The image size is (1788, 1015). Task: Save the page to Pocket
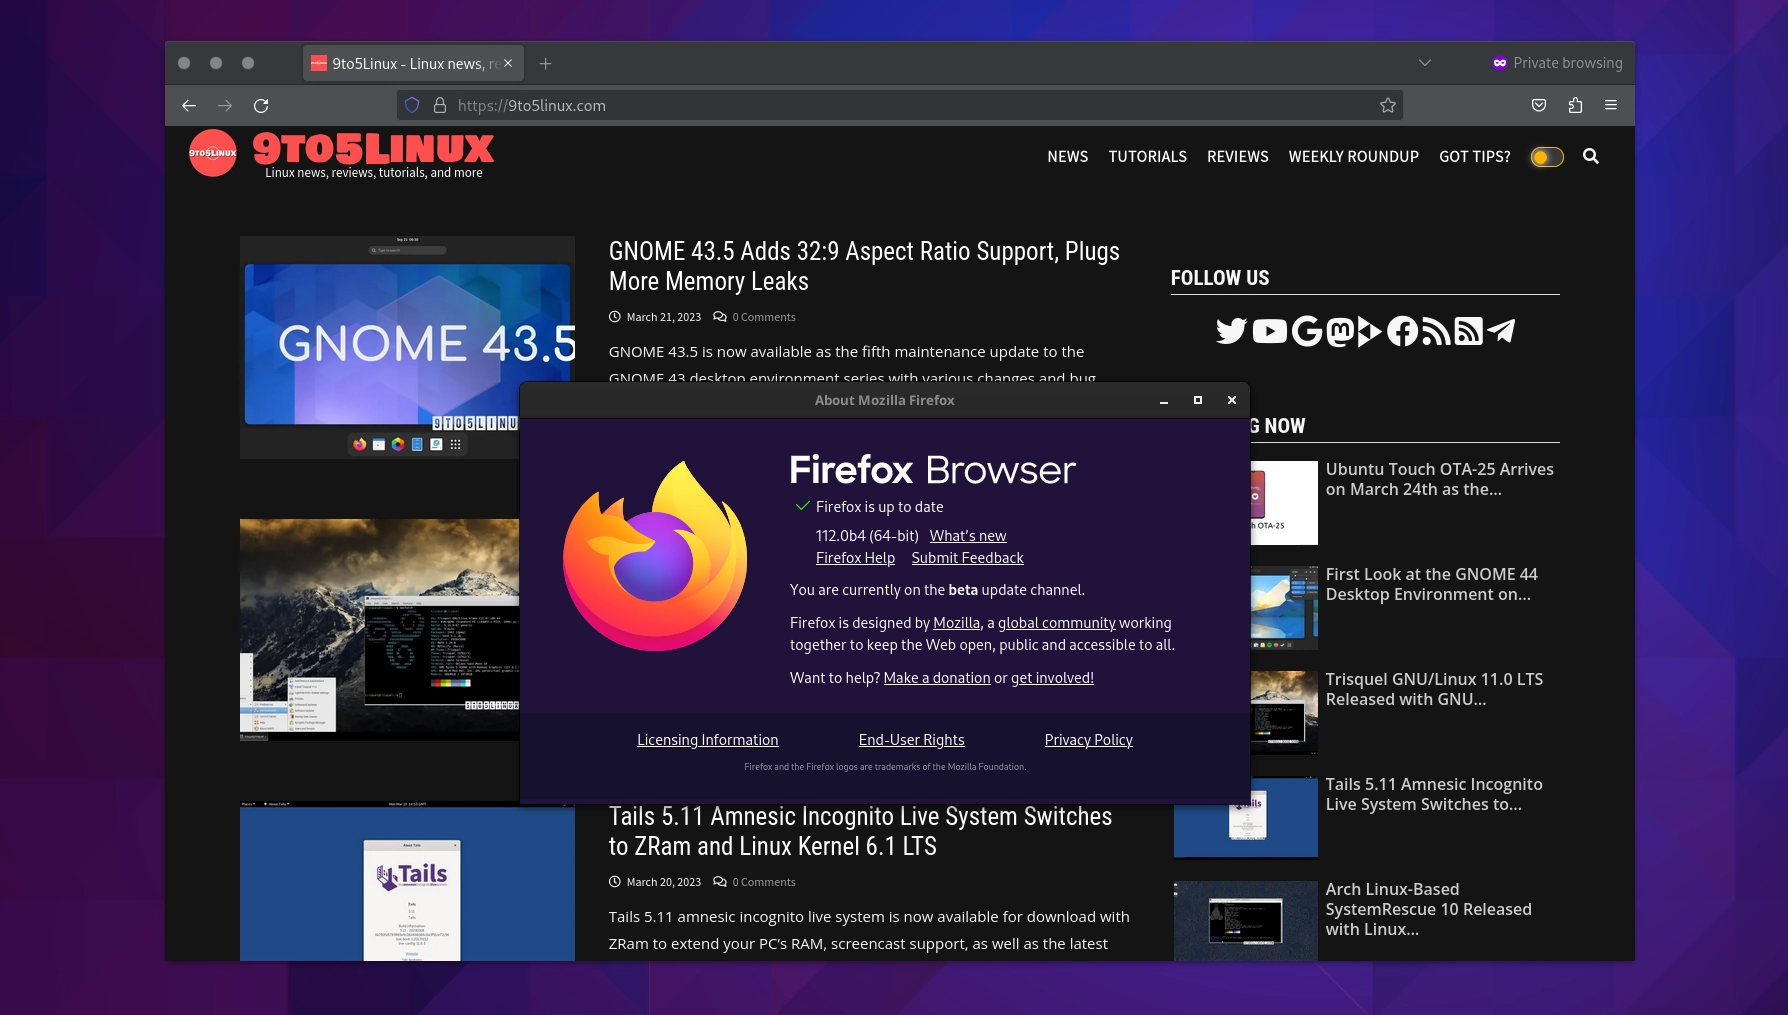(1540, 105)
